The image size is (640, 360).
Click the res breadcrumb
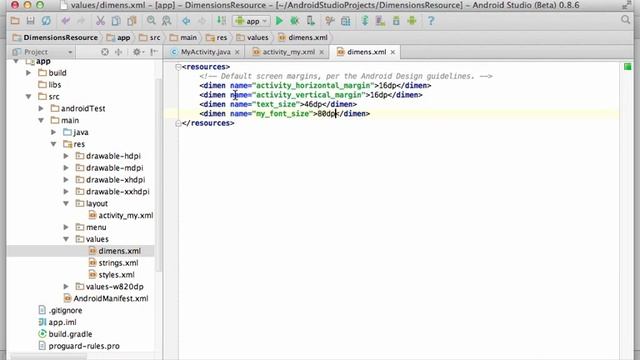tap(217, 38)
